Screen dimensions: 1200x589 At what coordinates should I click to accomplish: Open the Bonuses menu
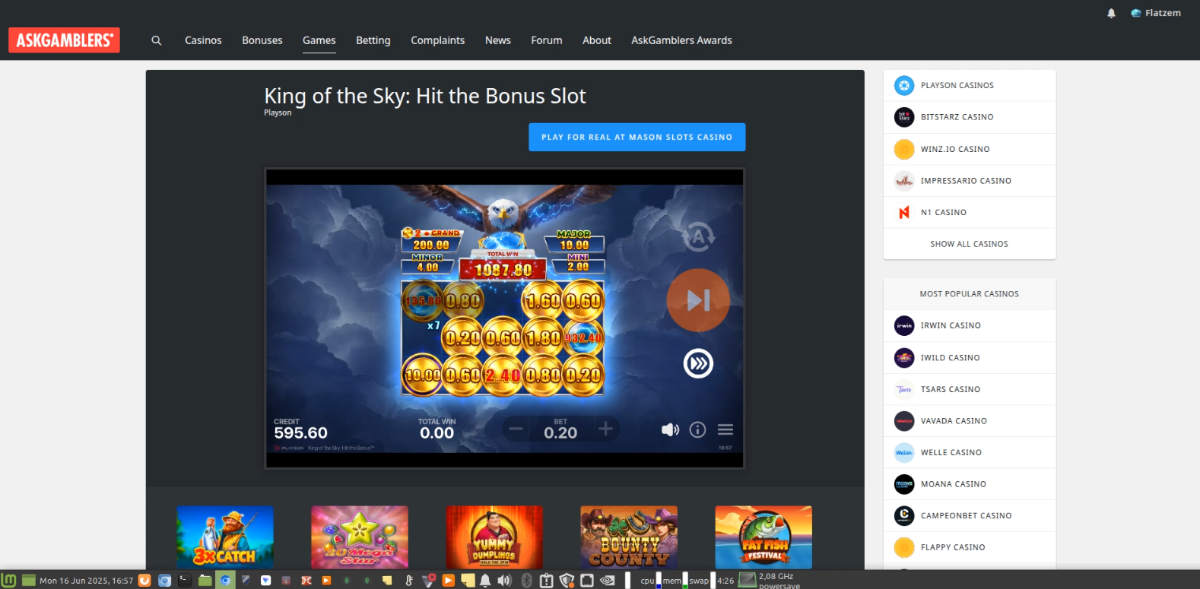click(262, 40)
